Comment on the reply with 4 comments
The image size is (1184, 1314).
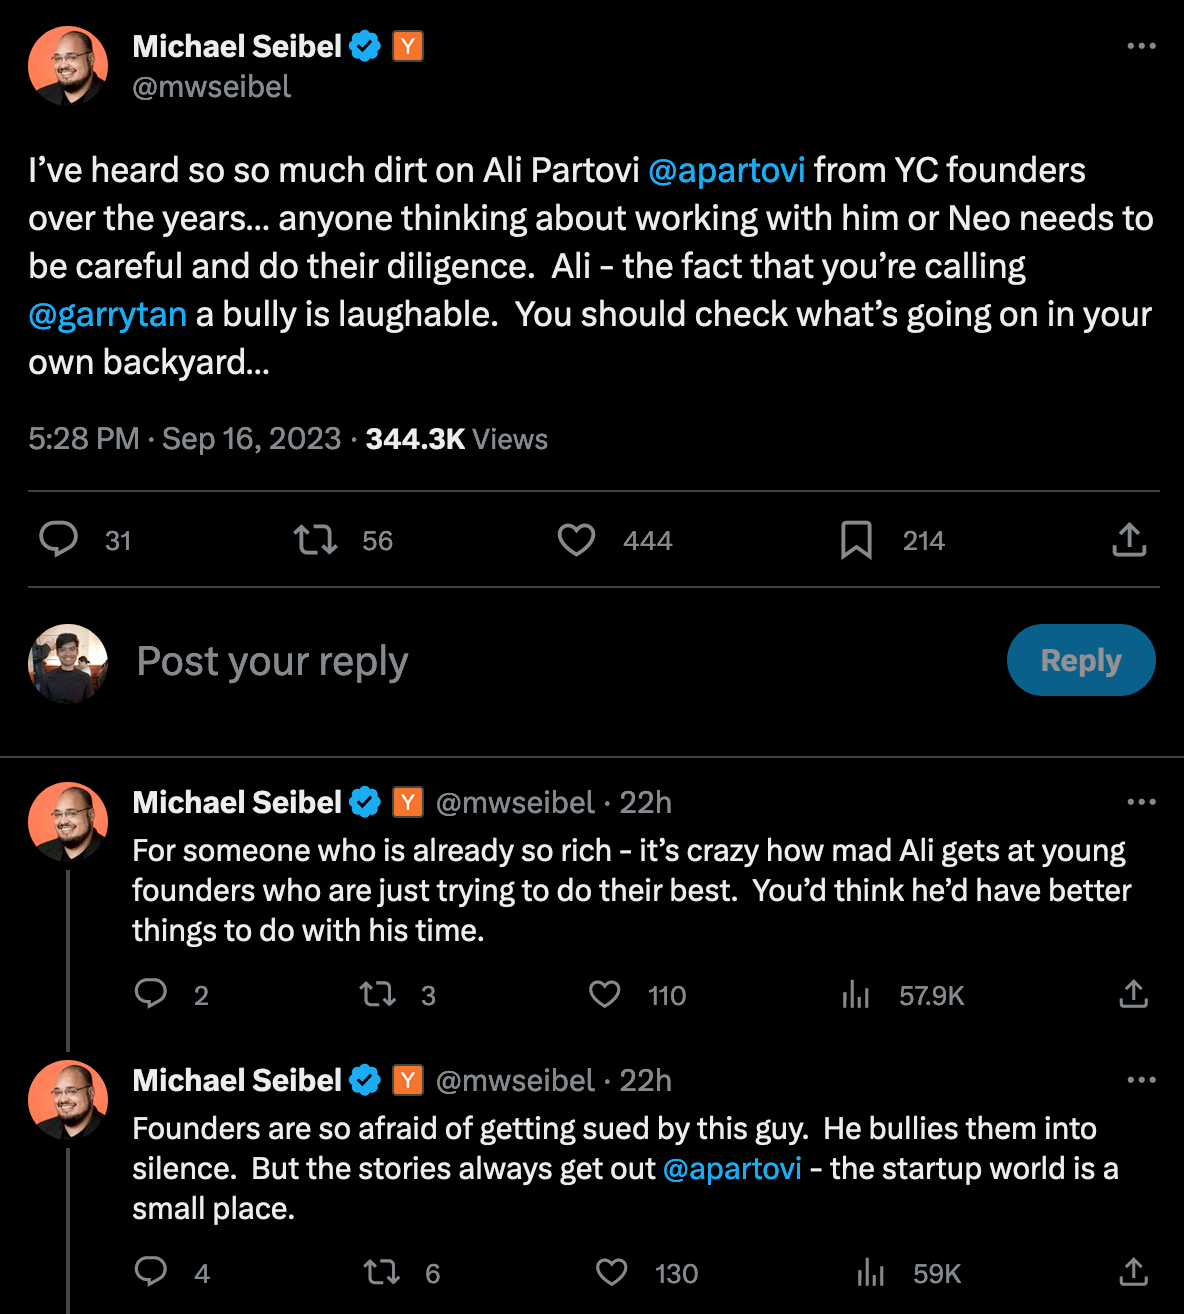click(151, 1273)
